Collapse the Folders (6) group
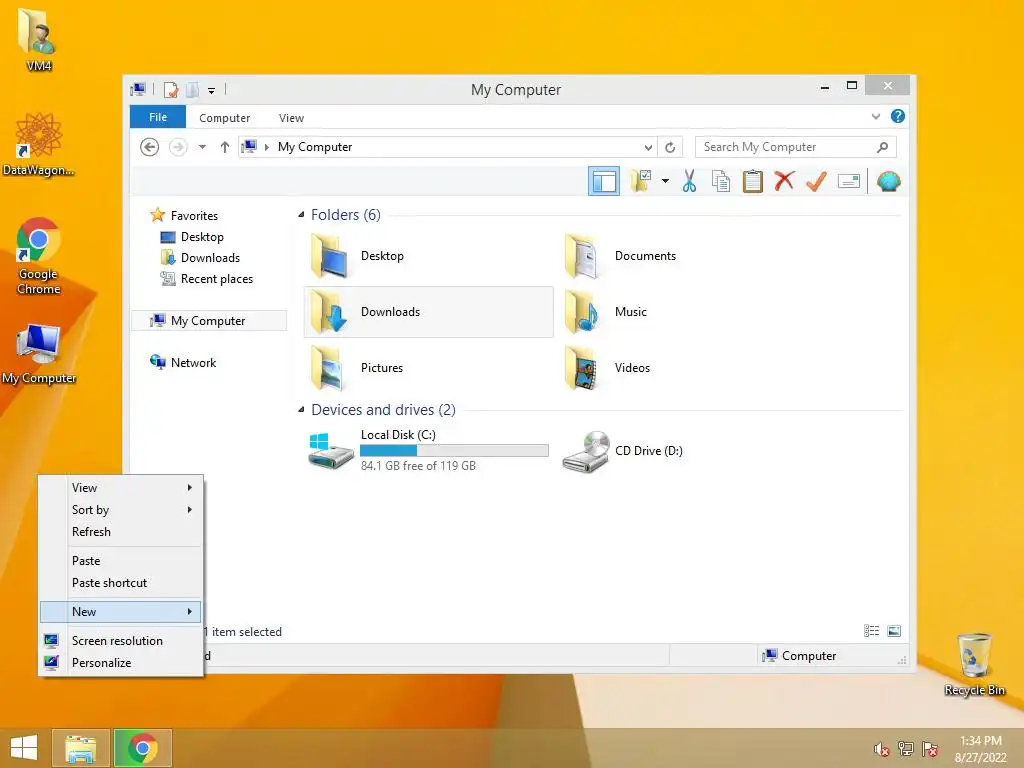 click(301, 214)
